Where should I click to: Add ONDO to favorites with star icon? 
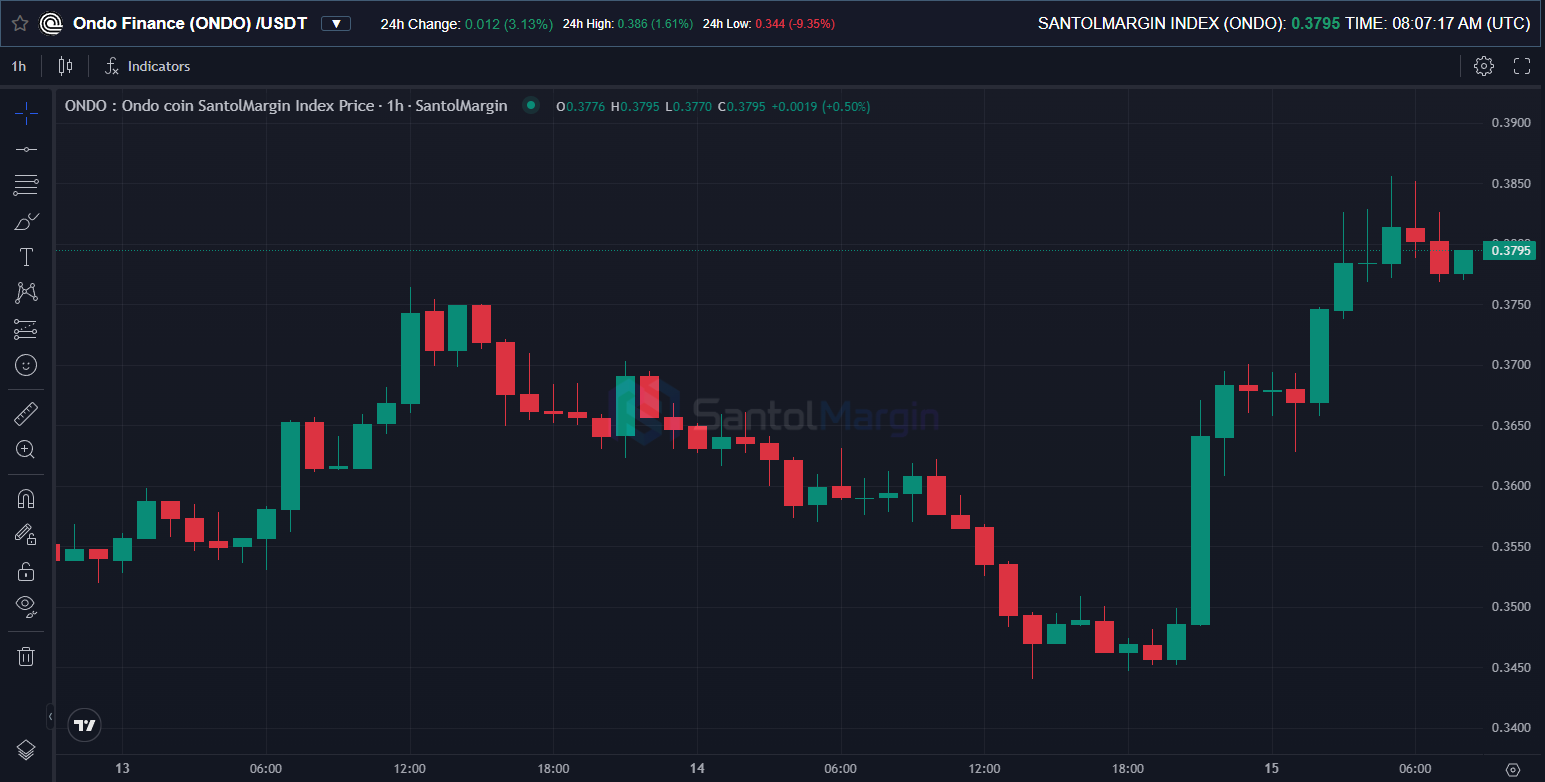20,23
